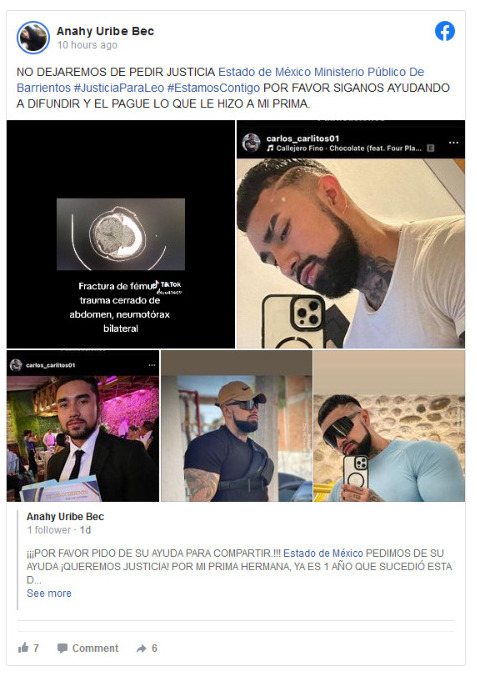
Task: Open Estado de México link in main post
Action: (264, 72)
